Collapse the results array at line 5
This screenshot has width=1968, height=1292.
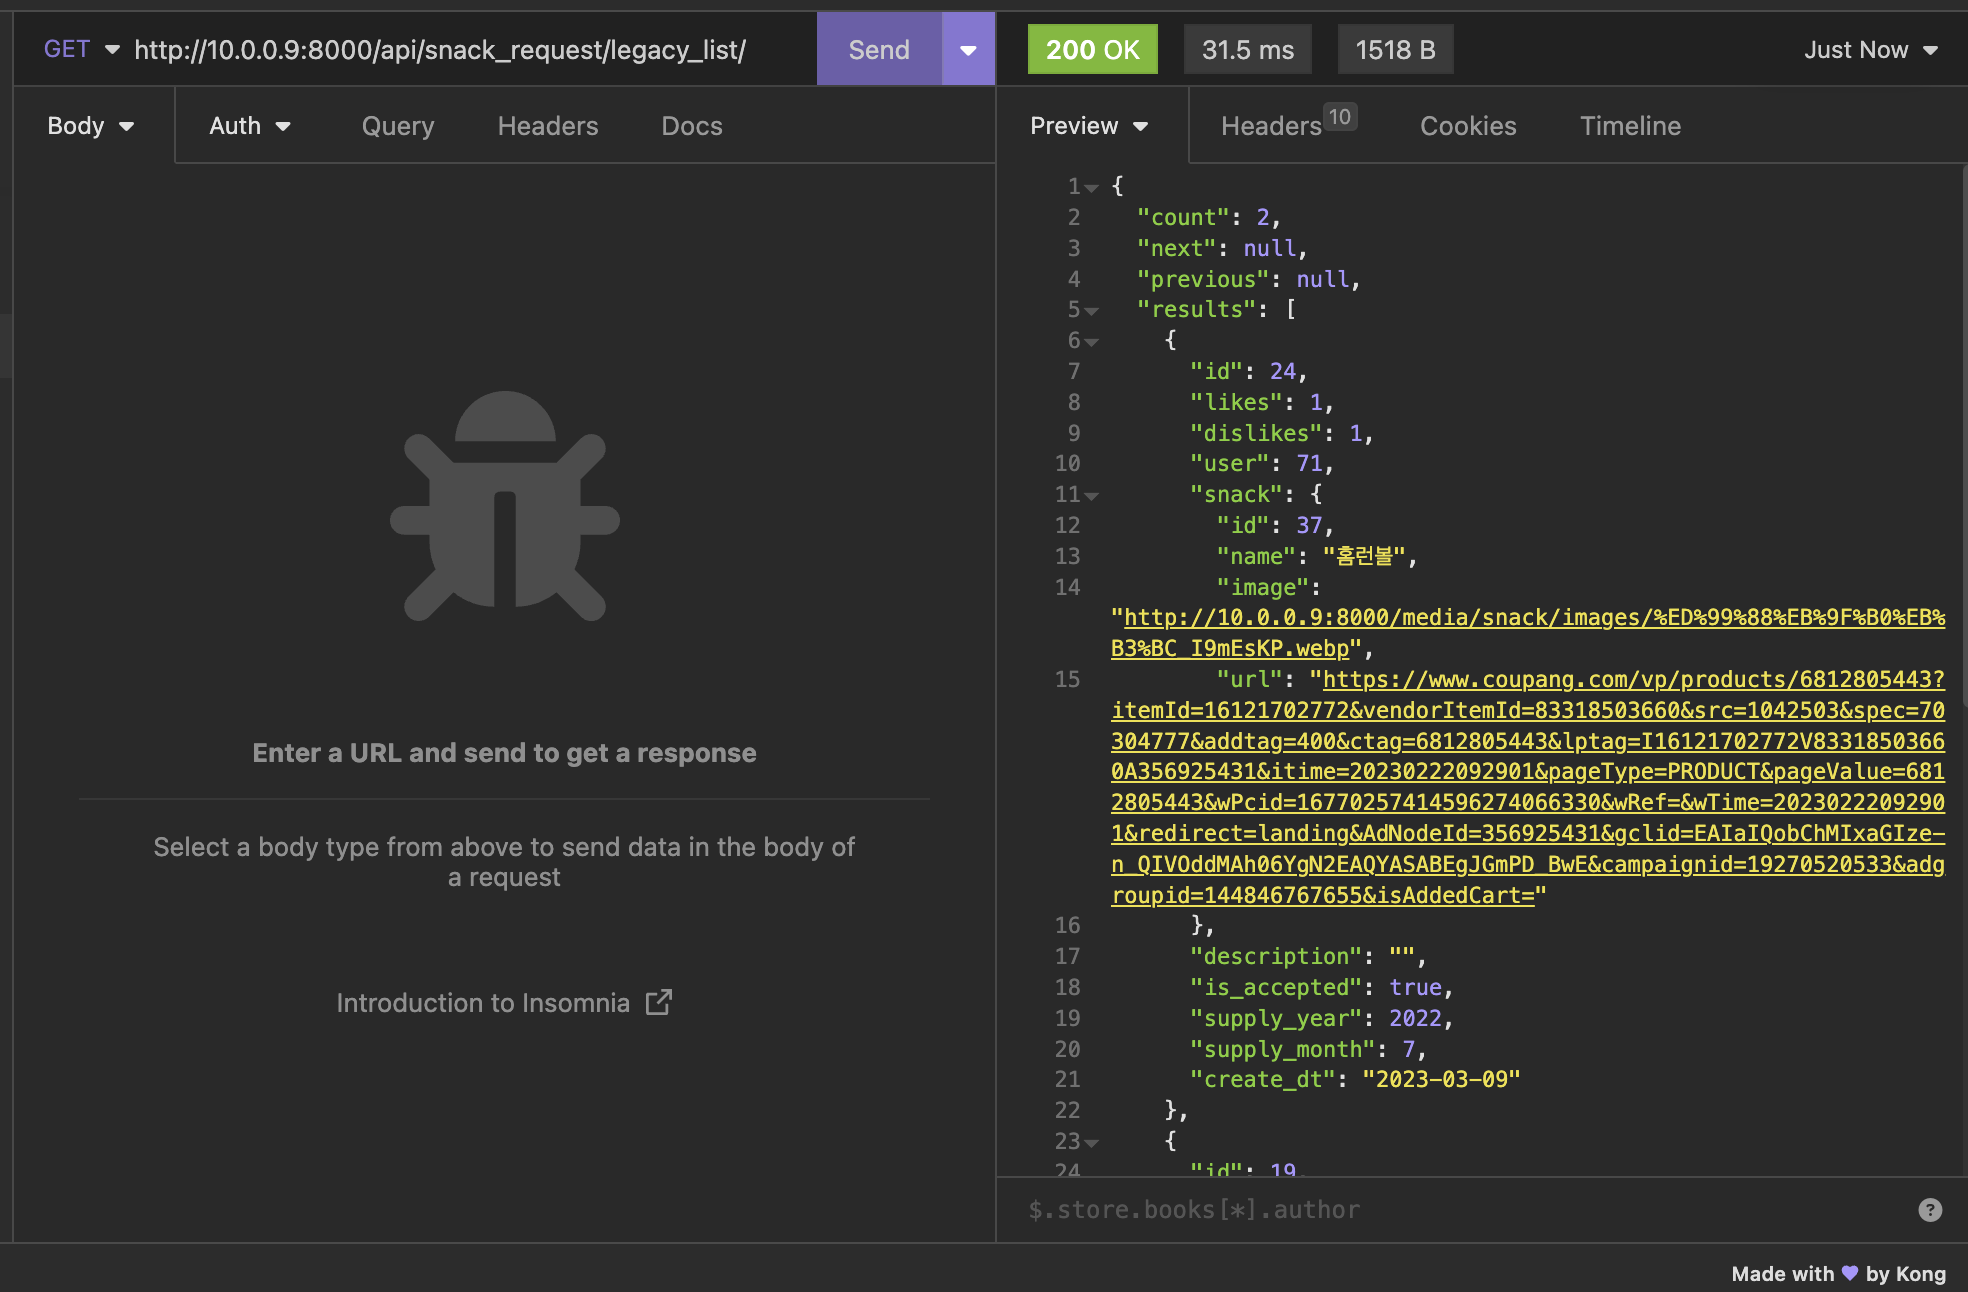pyautogui.click(x=1092, y=311)
